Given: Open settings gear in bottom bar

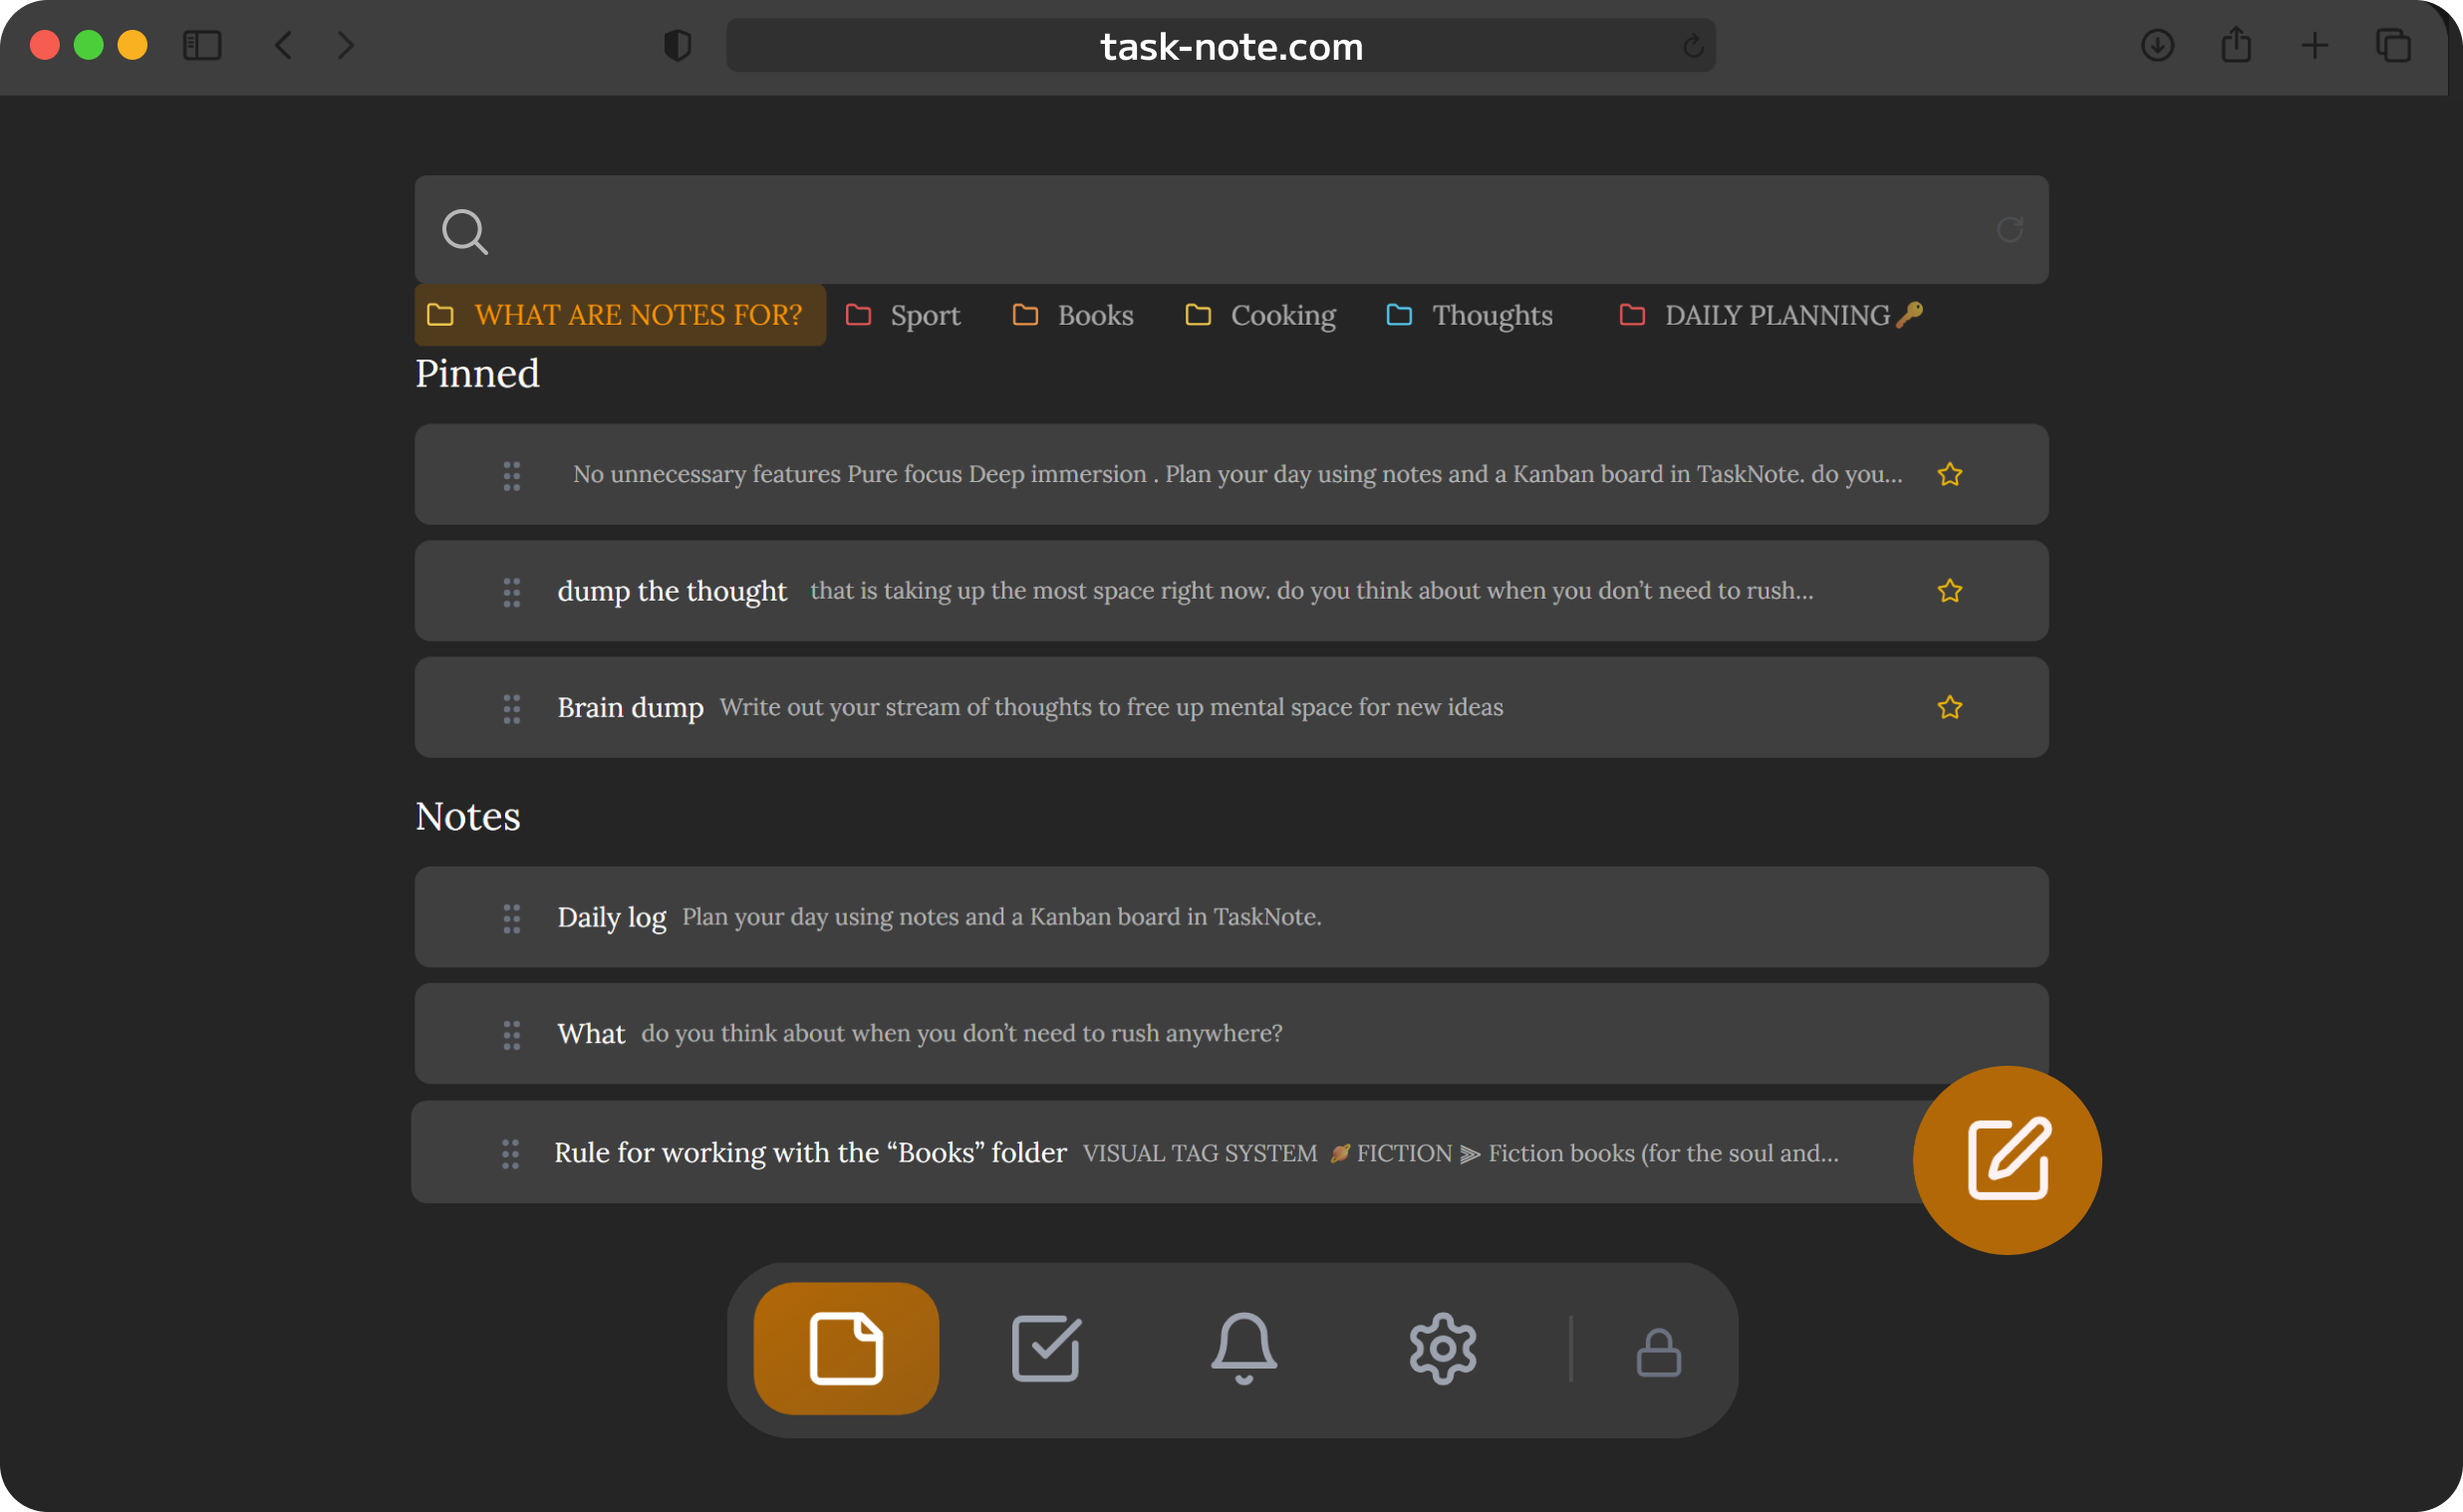Looking at the screenshot, I should coord(1442,1348).
